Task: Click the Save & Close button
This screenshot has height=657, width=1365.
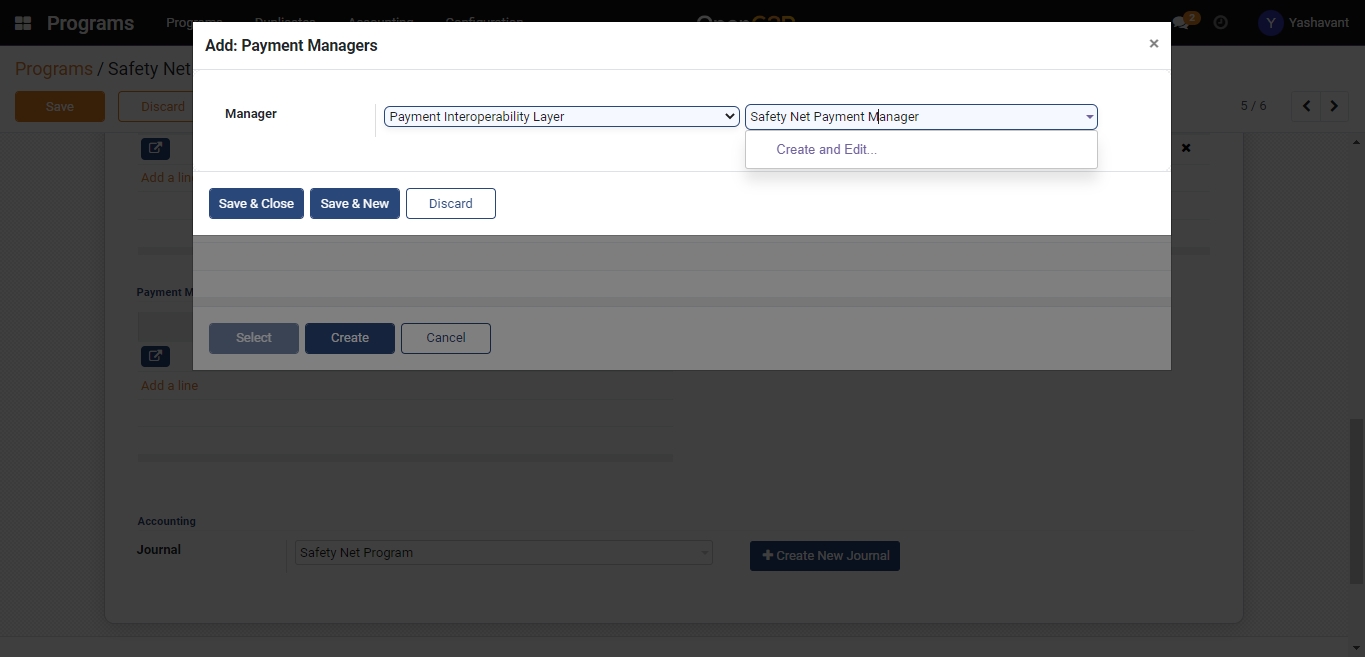Action: click(256, 204)
